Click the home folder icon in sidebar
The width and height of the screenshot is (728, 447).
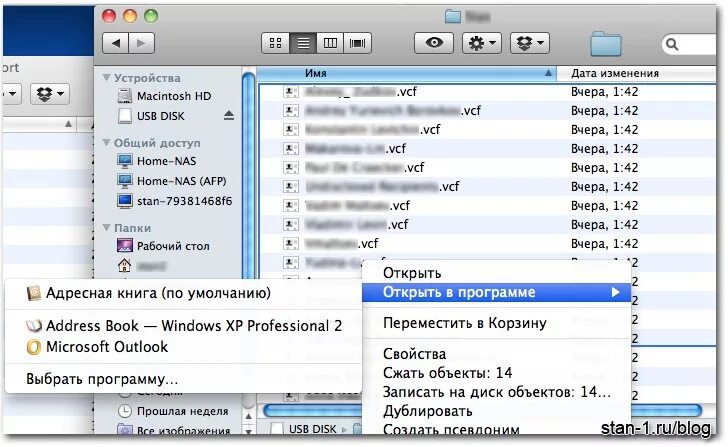click(124, 266)
